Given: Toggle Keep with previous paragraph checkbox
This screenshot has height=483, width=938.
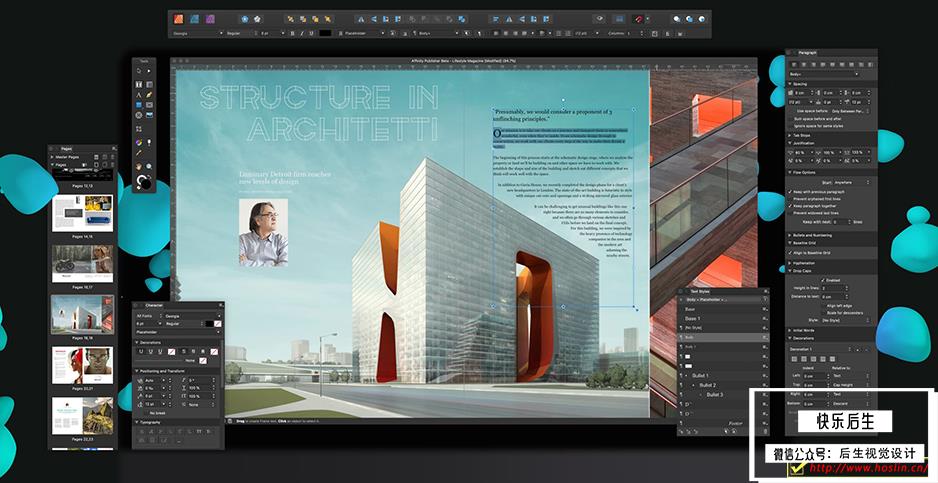Looking at the screenshot, I should (x=790, y=192).
